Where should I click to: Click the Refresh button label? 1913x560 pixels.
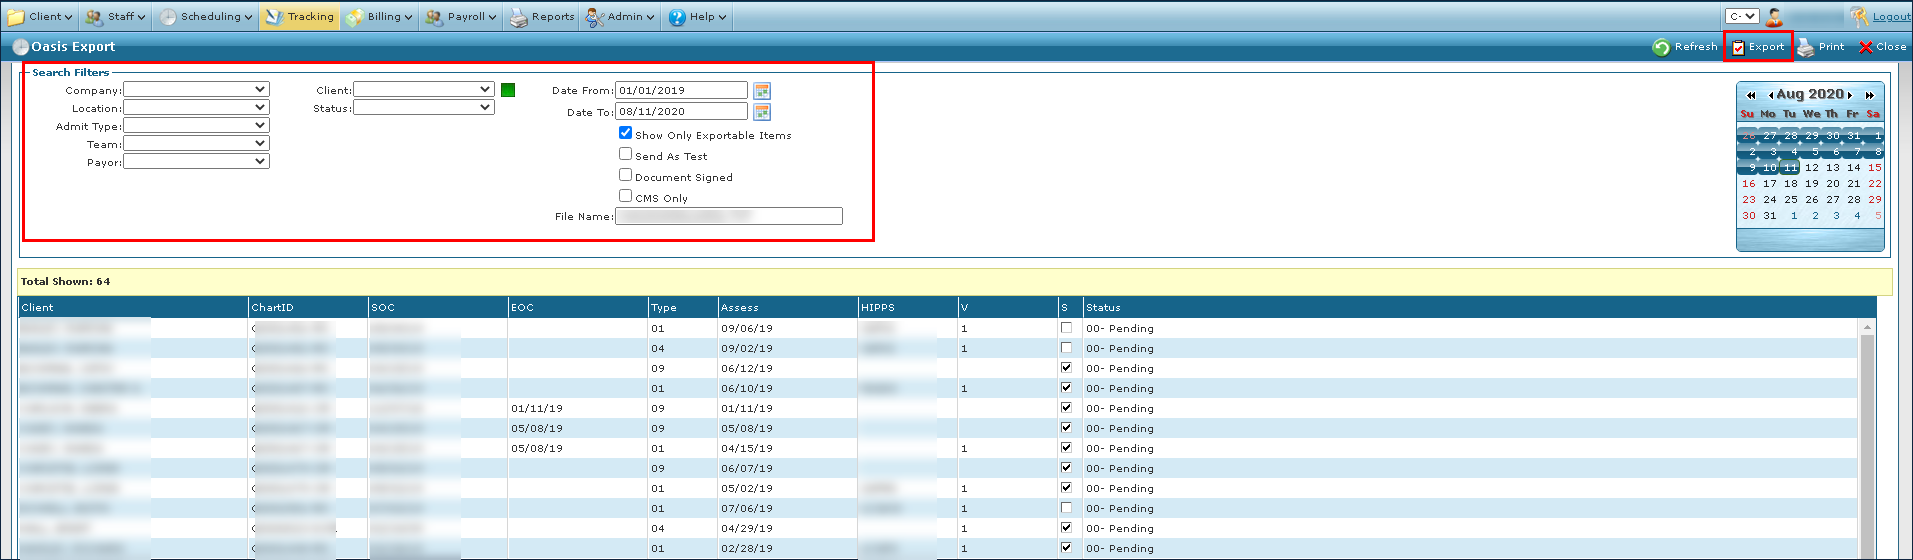coord(1696,47)
